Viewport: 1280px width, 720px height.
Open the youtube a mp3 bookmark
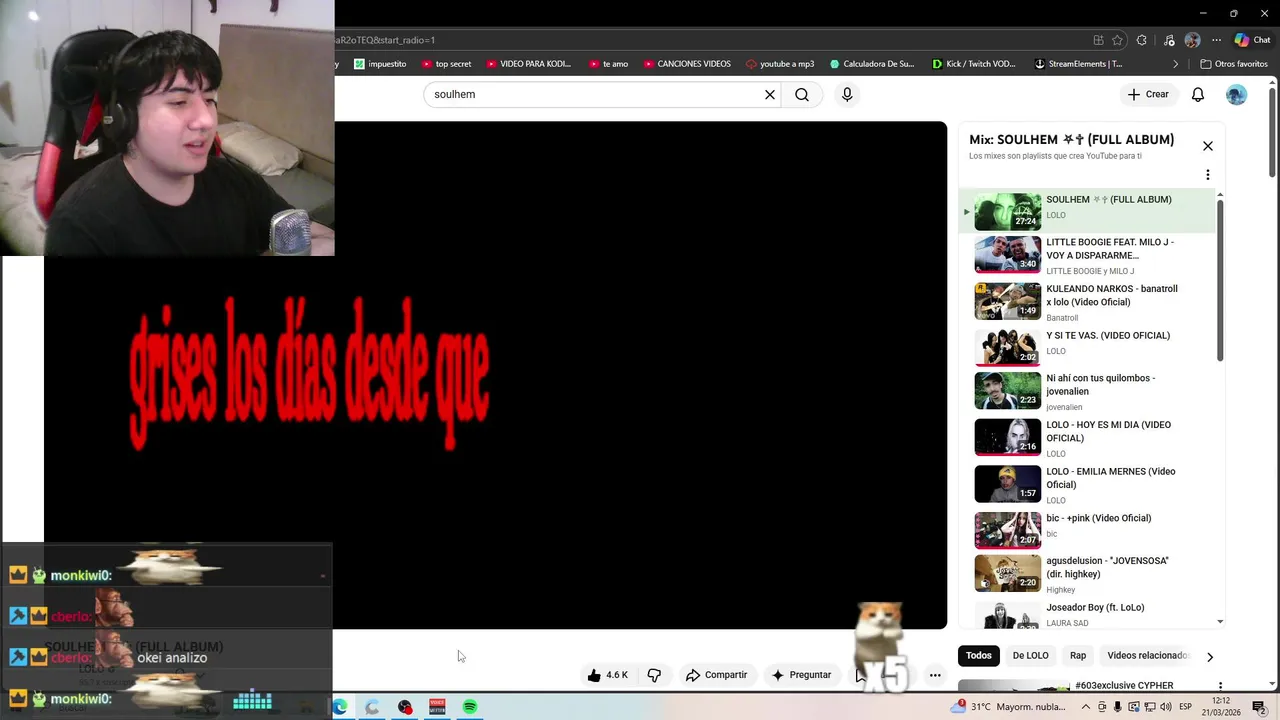coord(780,64)
